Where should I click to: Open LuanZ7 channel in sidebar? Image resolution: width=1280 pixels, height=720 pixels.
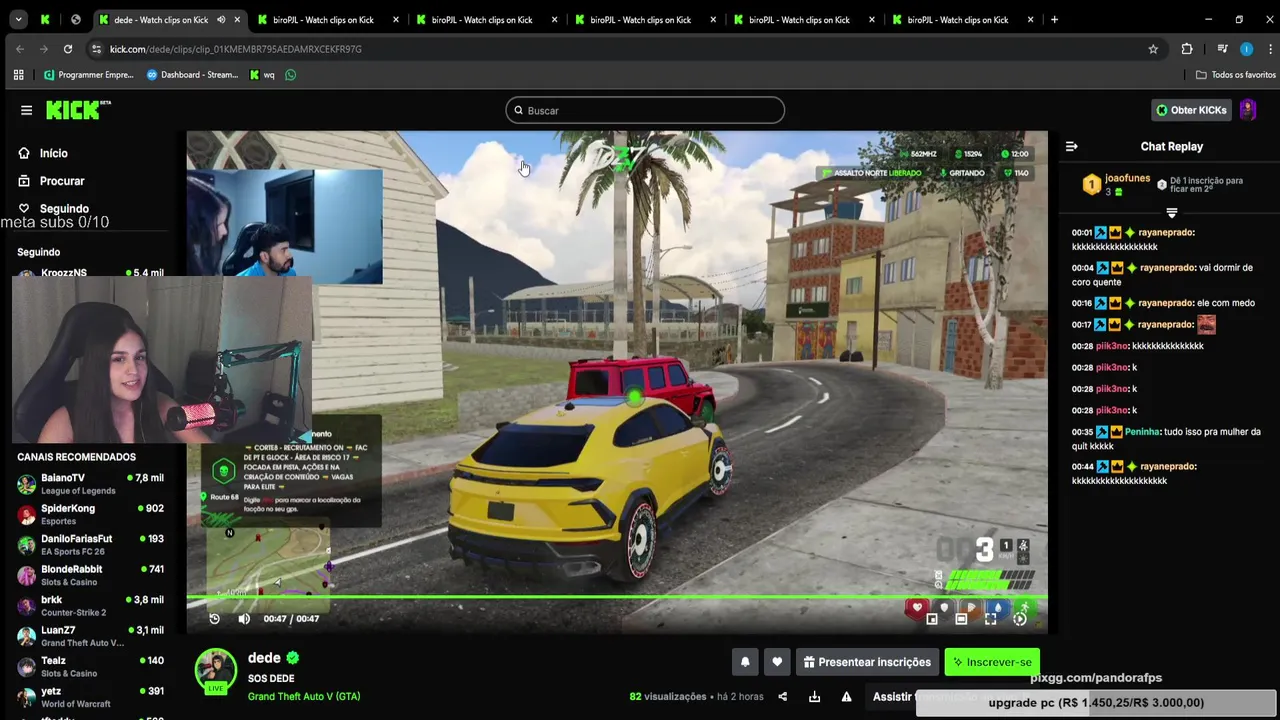90,636
